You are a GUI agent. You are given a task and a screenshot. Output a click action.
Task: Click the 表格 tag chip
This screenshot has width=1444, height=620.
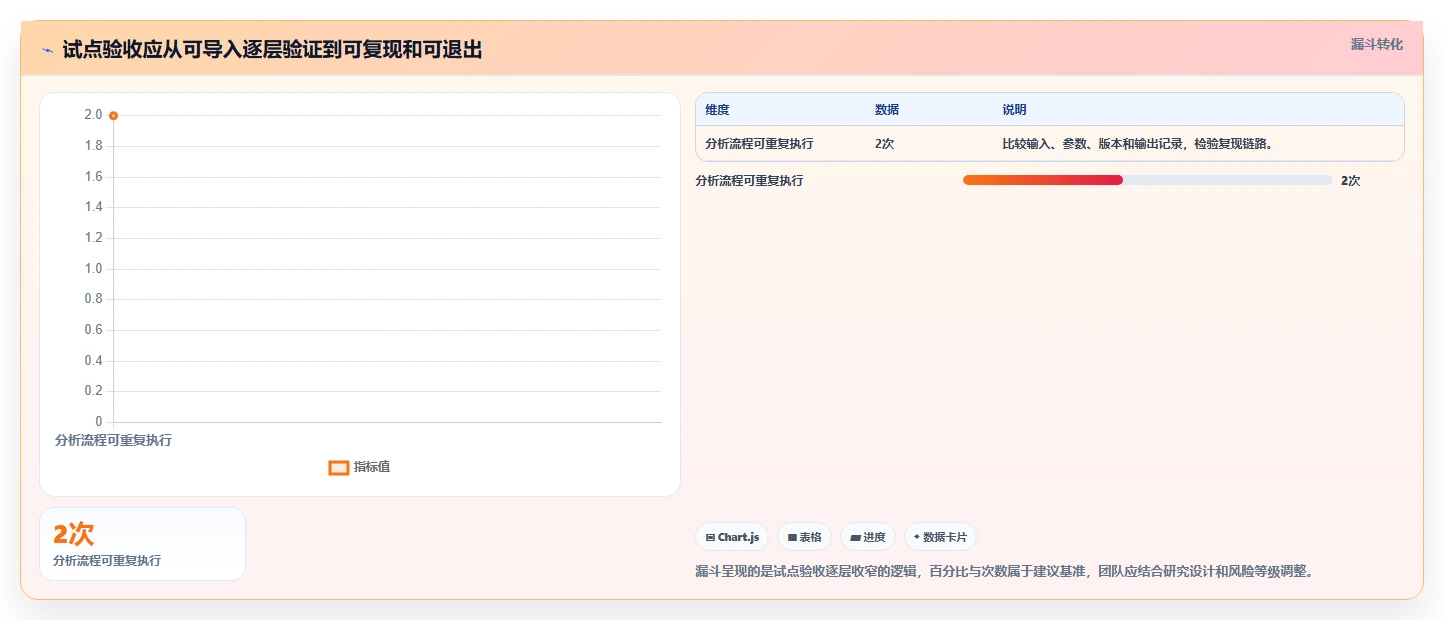pos(804,537)
